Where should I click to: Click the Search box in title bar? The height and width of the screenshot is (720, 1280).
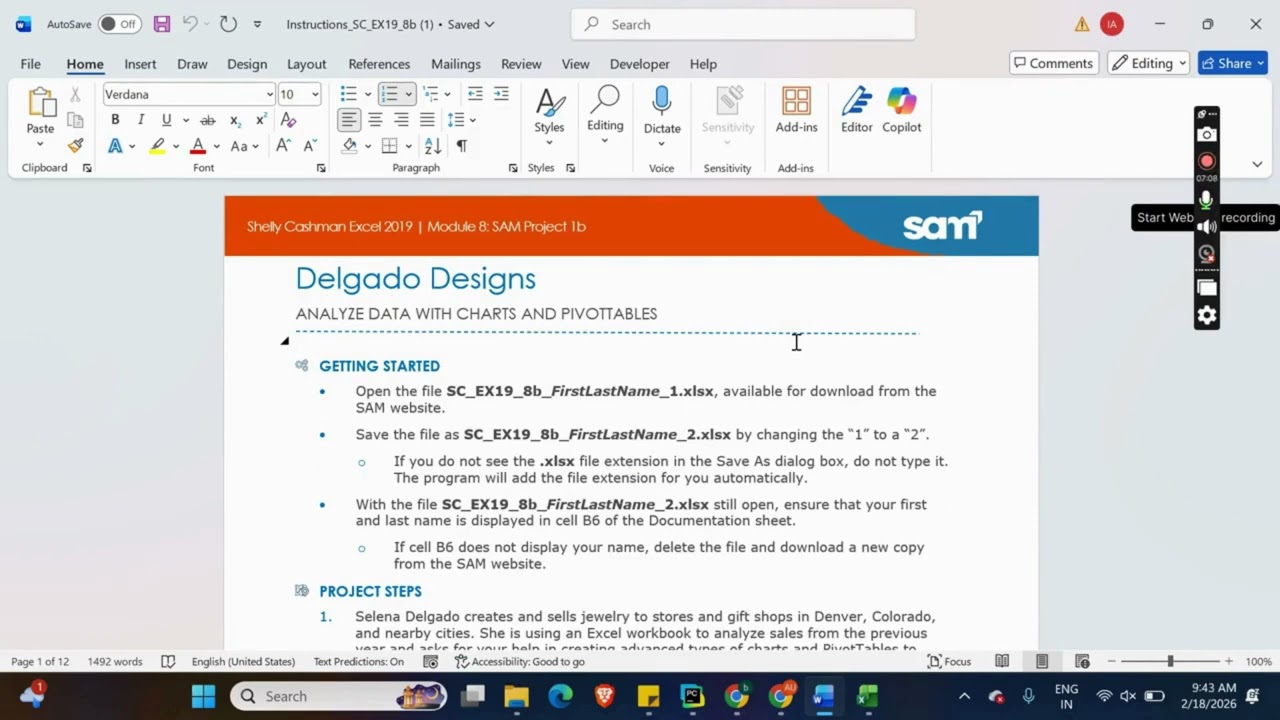[743, 24]
